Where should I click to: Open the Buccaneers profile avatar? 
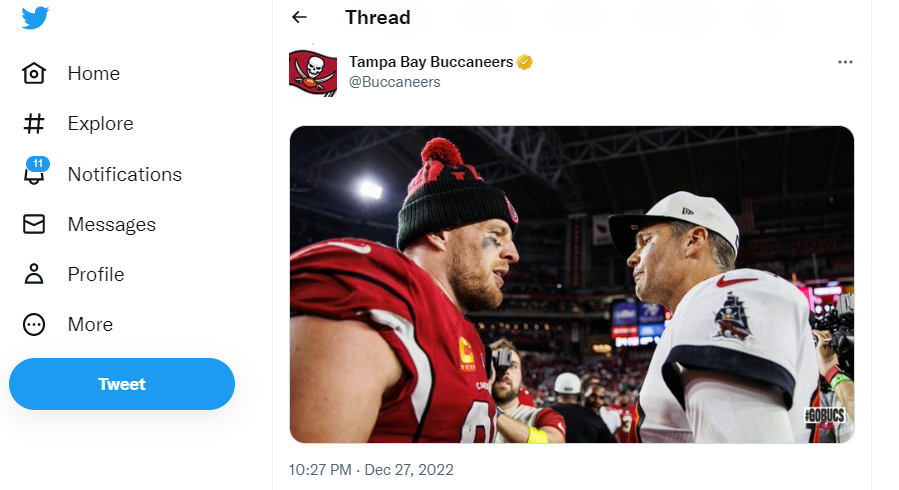[x=313, y=73]
